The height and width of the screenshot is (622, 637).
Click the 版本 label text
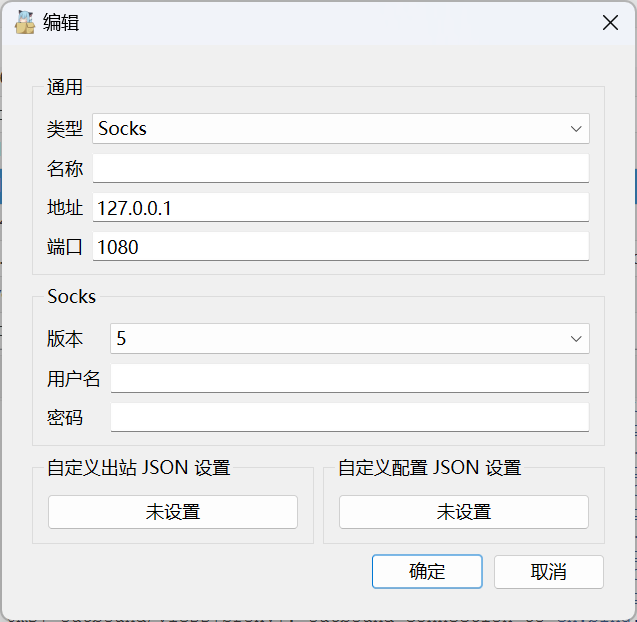point(65,339)
